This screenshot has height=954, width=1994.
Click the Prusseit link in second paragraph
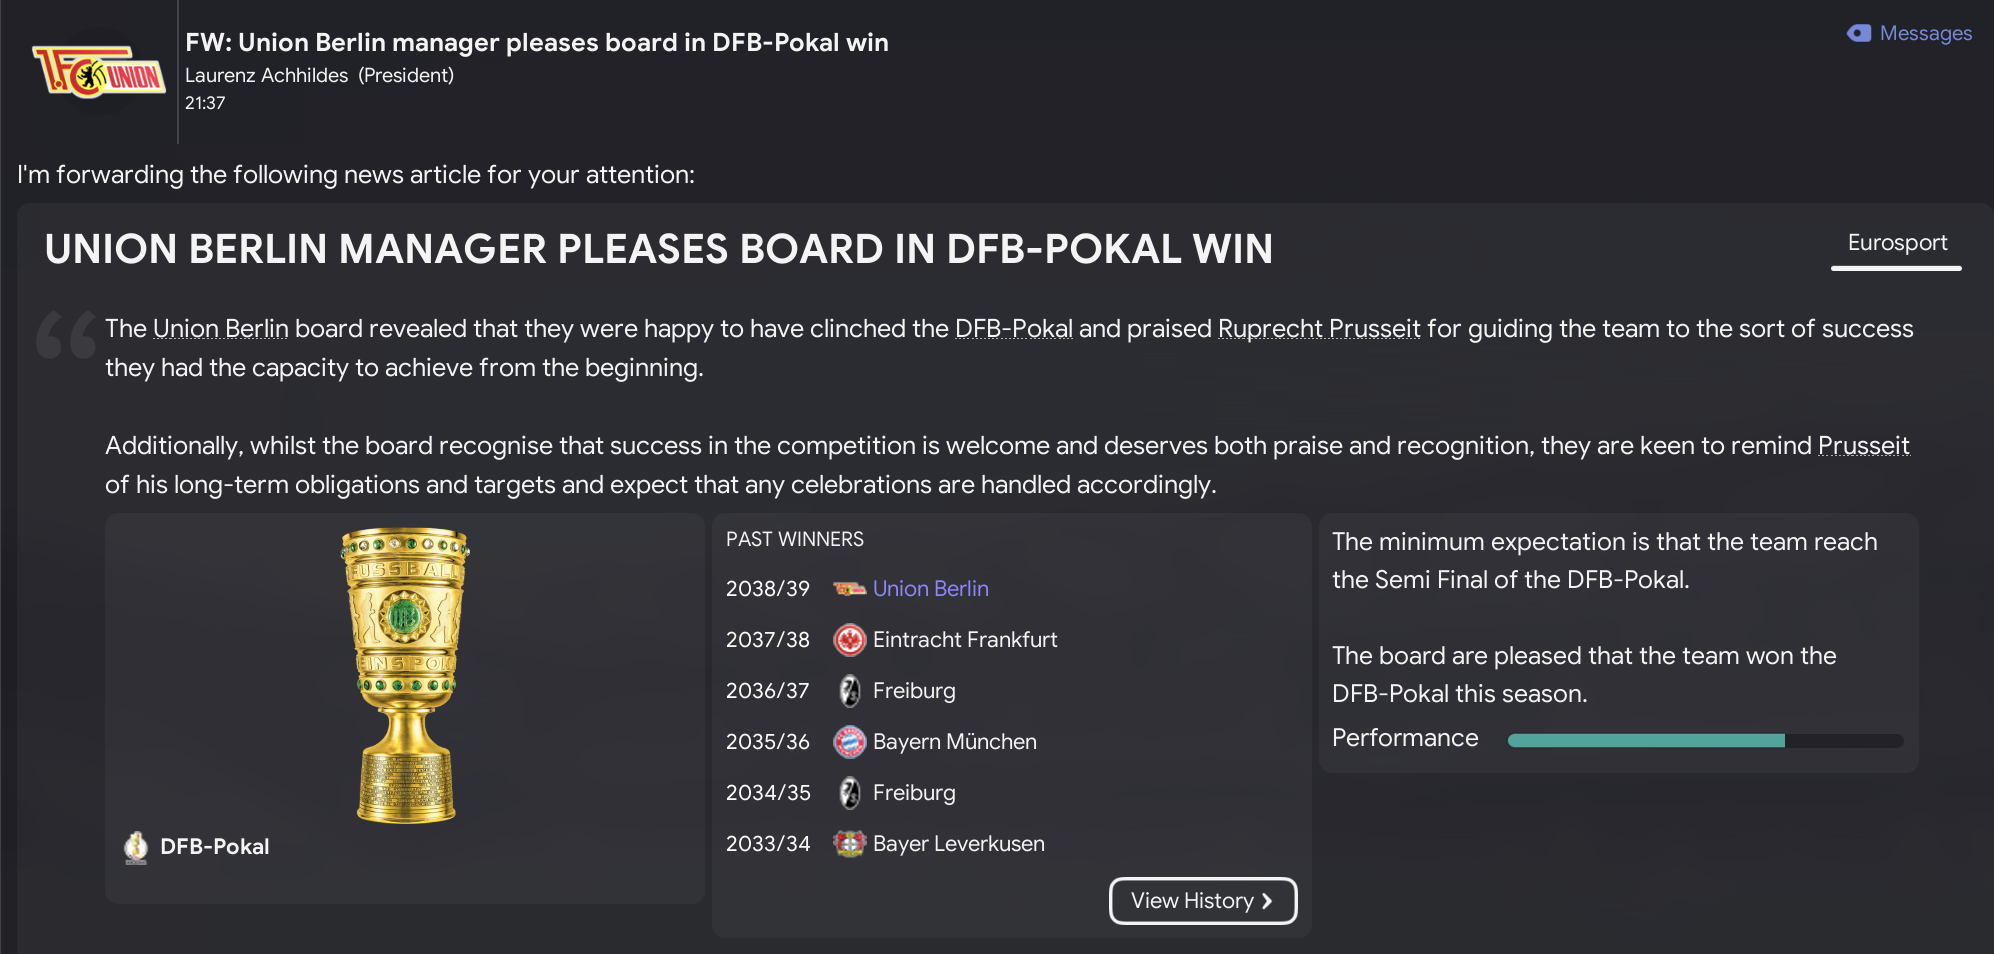pos(1863,446)
